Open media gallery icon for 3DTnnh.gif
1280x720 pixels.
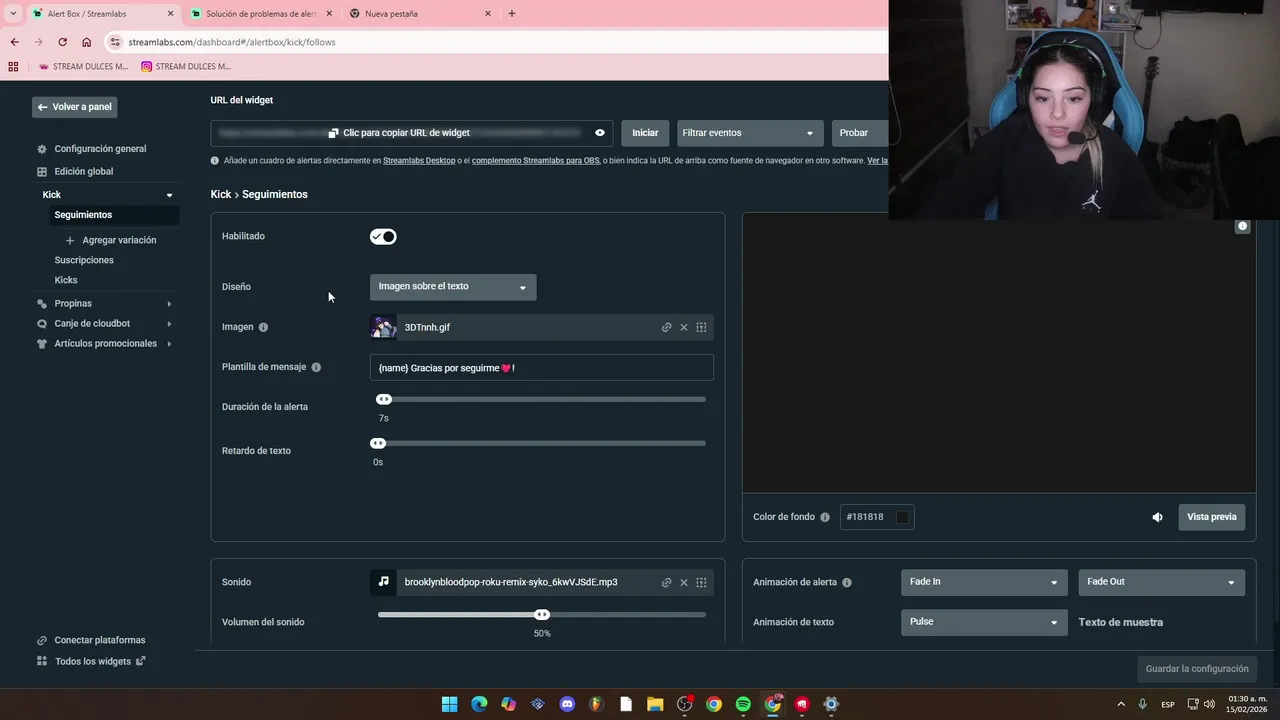(x=701, y=327)
